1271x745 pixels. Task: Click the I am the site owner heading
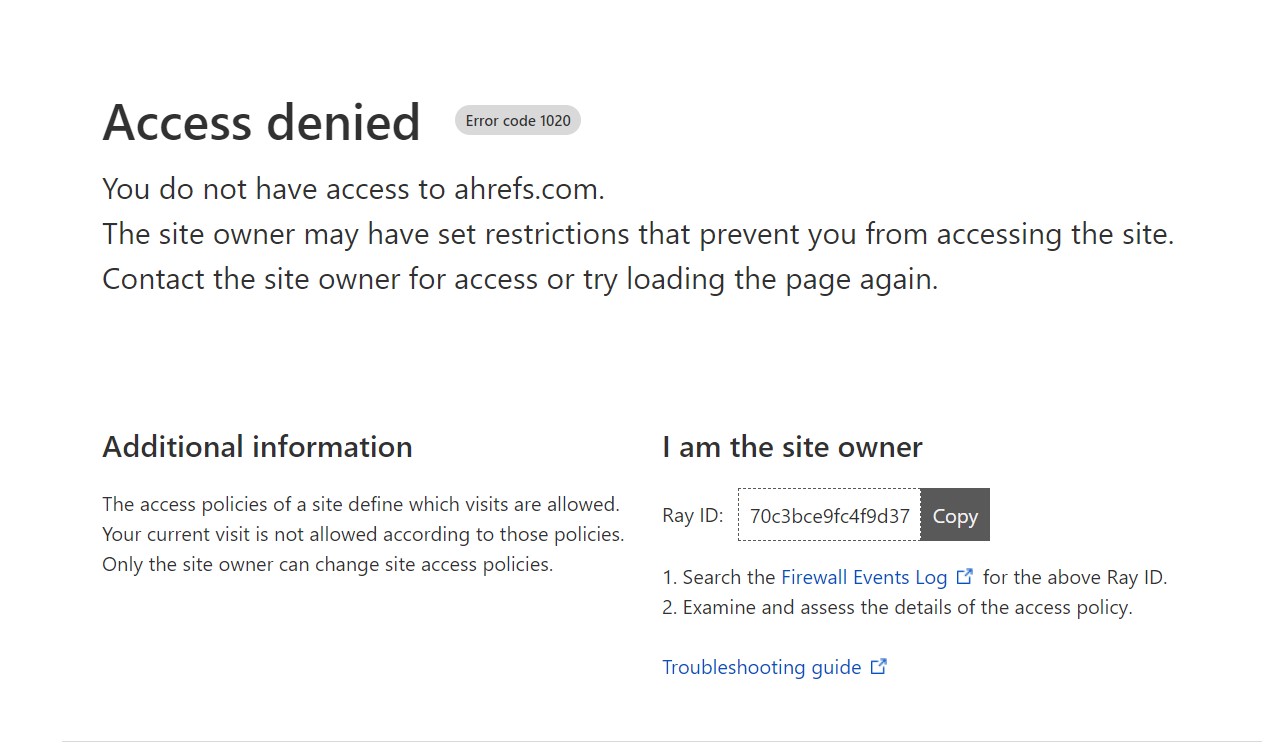tap(792, 446)
